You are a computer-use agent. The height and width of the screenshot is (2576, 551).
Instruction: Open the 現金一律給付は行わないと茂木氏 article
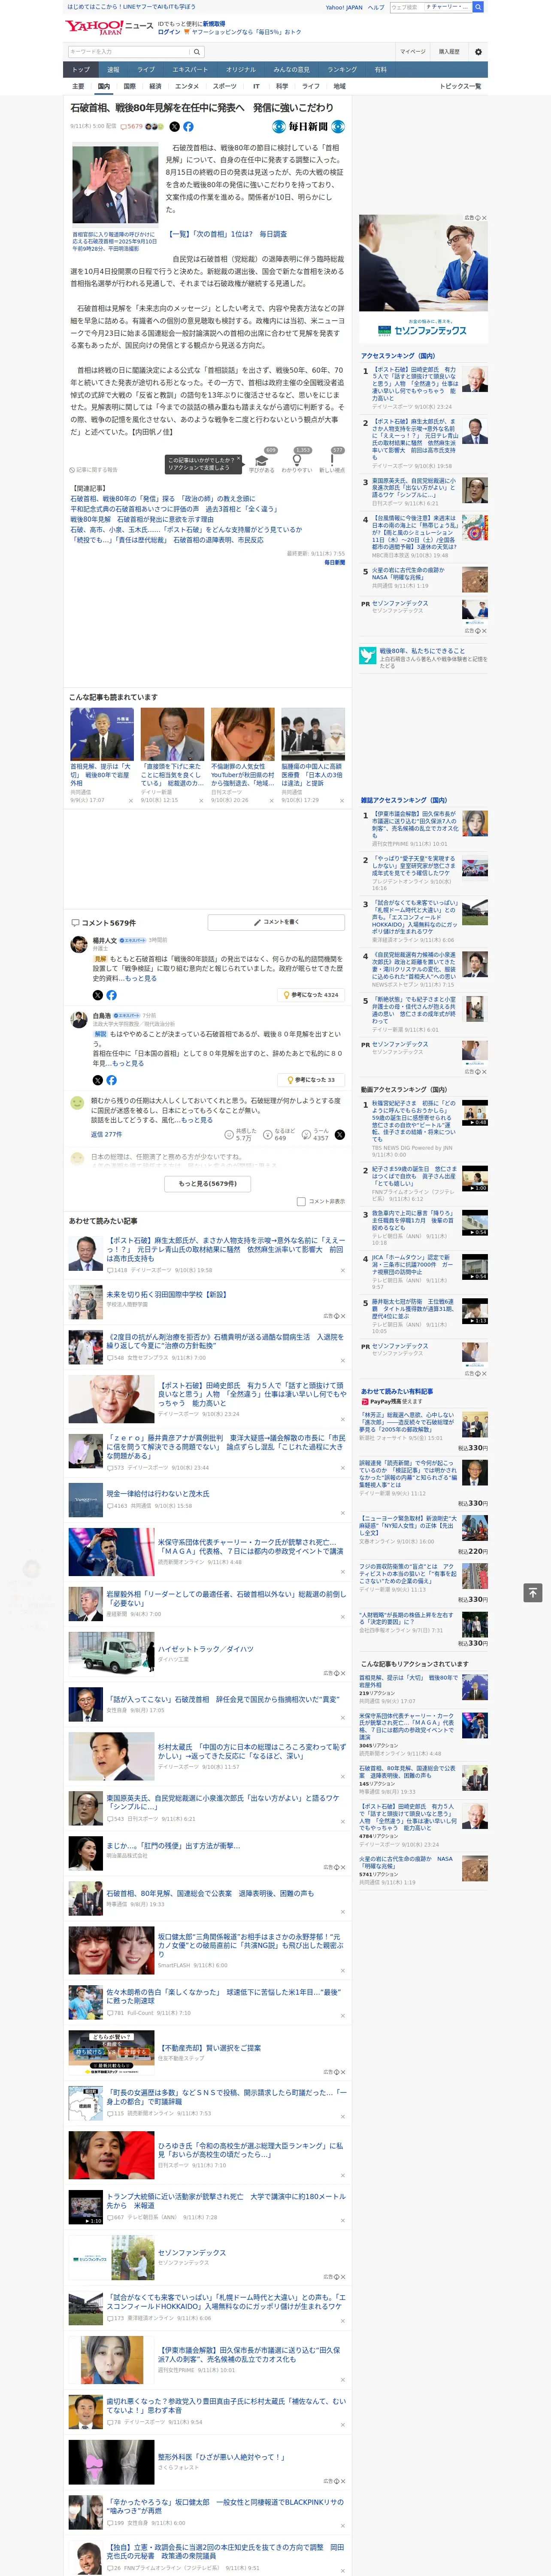click(x=158, y=1494)
